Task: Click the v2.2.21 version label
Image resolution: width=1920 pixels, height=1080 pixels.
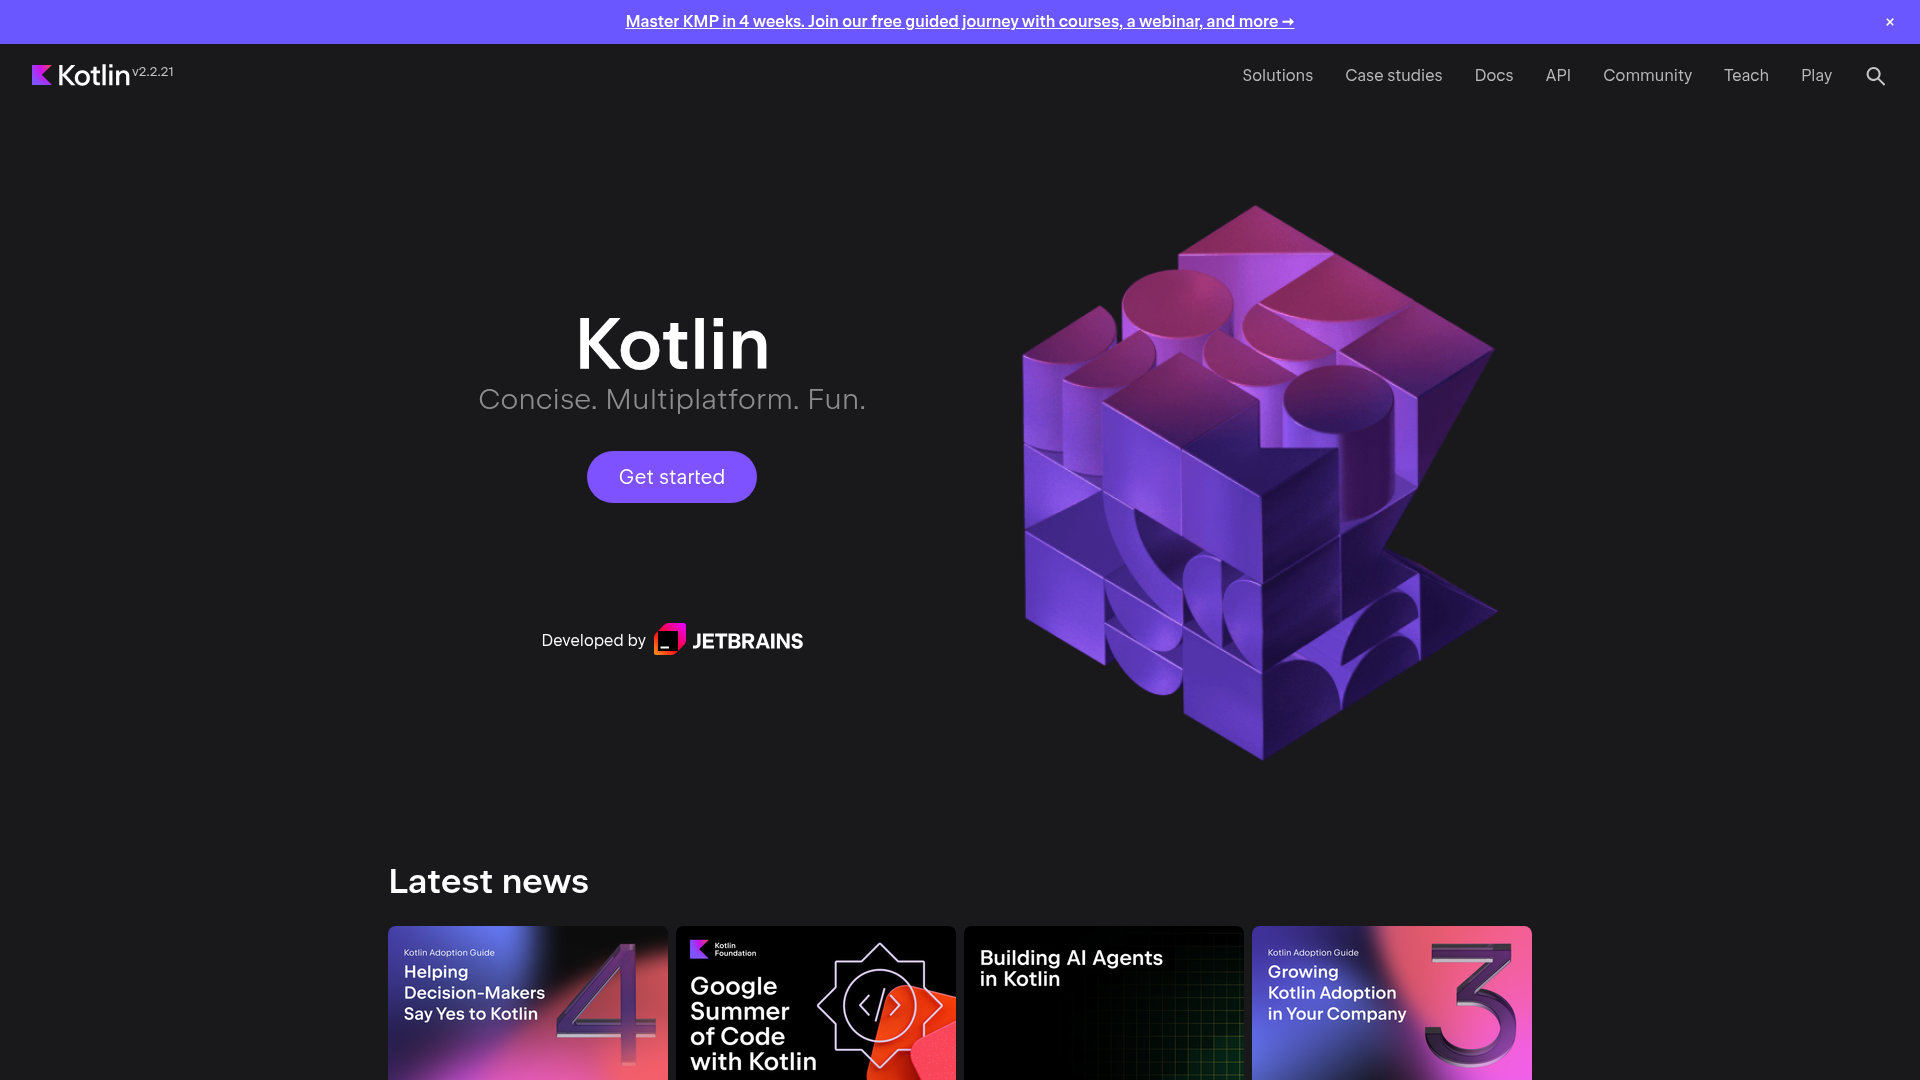Action: click(153, 70)
